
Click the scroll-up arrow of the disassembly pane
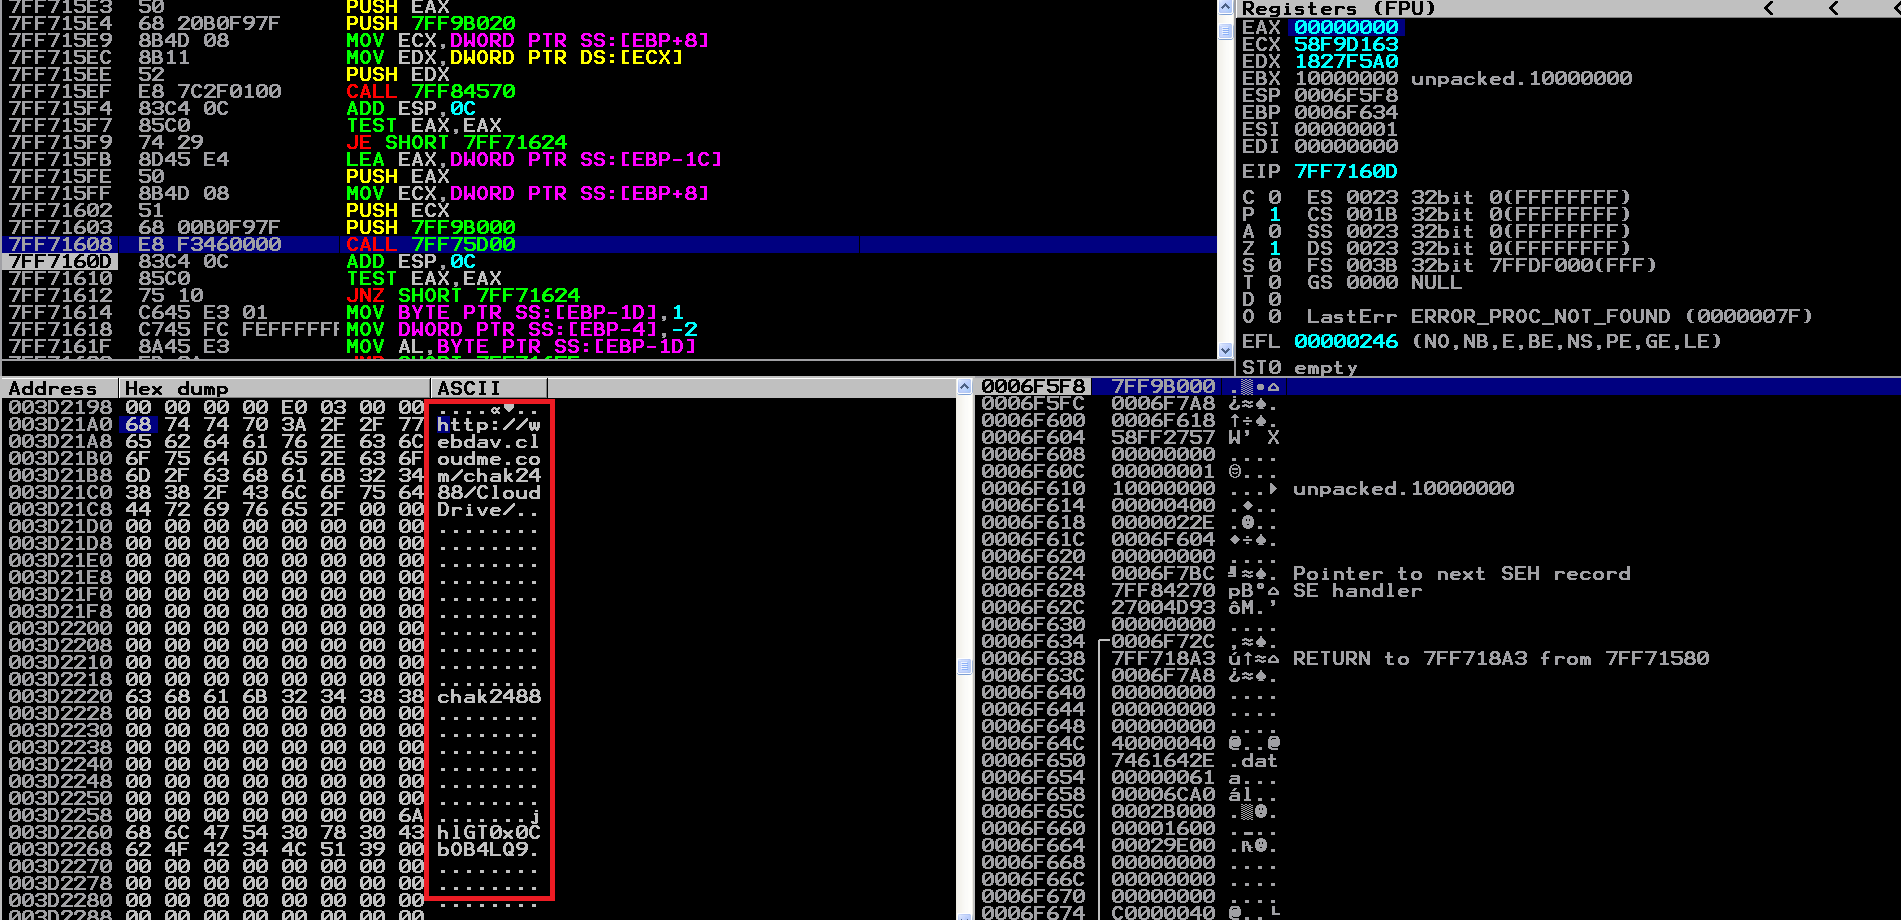(x=1226, y=8)
